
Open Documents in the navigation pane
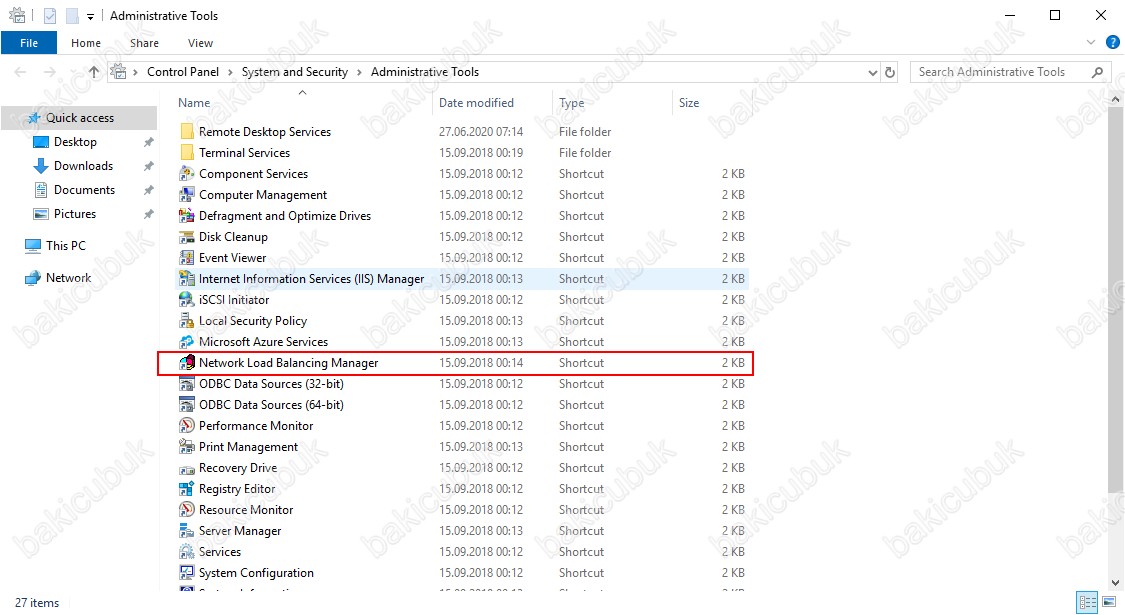tap(84, 189)
